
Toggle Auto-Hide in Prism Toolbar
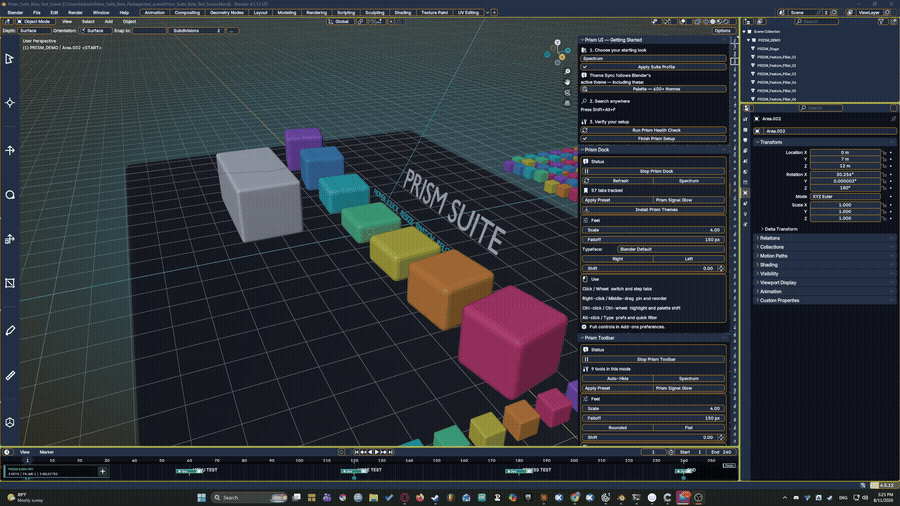pos(618,379)
